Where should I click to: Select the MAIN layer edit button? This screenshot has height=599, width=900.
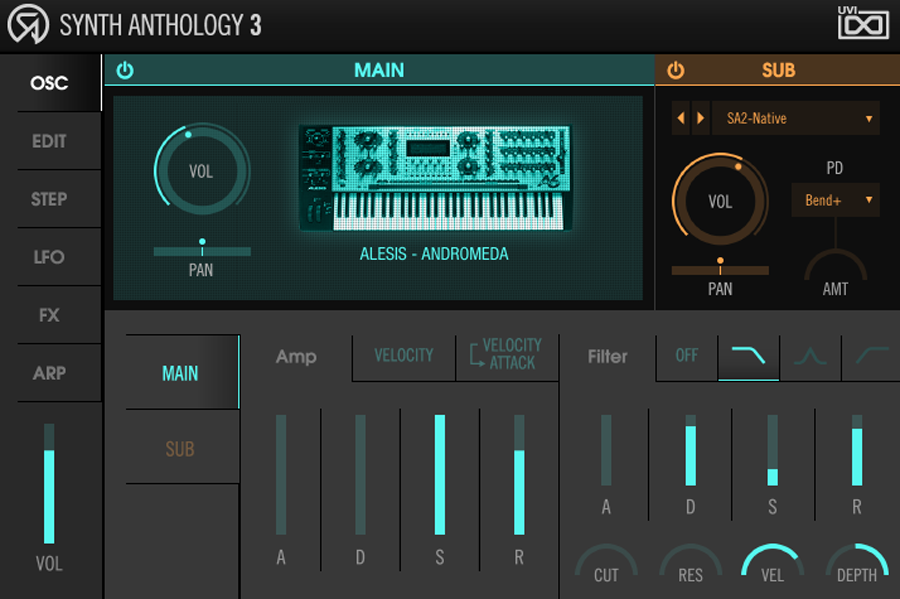coord(182,373)
